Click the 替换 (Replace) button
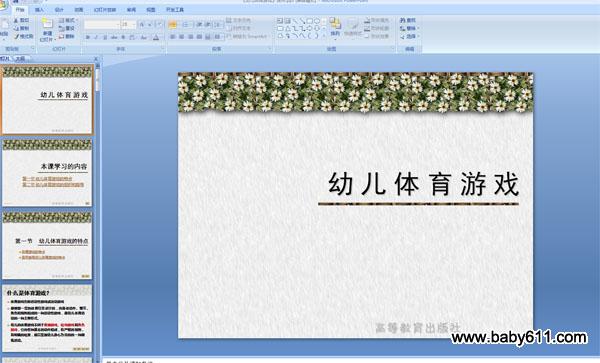 [409, 28]
